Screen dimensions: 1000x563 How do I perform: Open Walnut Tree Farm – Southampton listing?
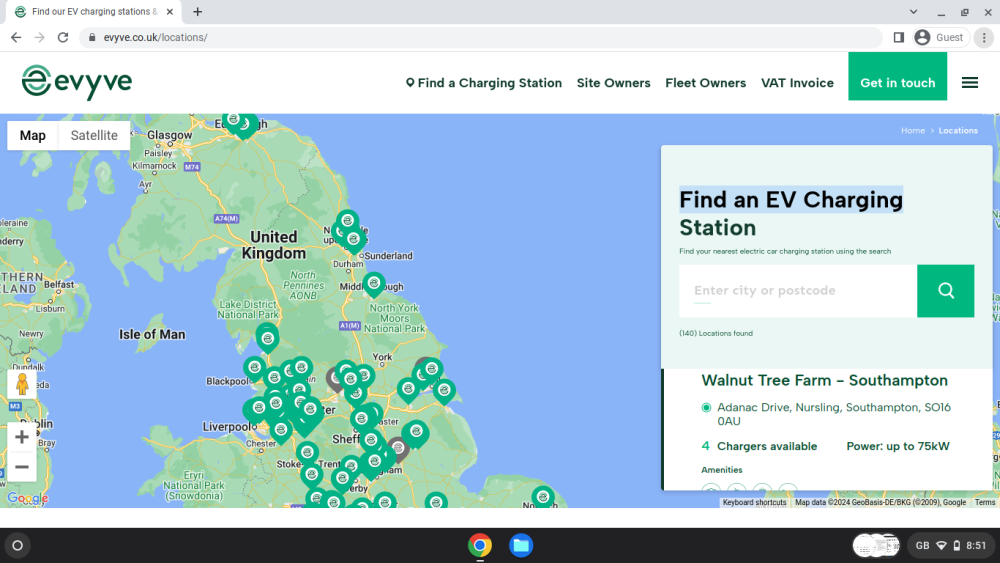[824, 381]
